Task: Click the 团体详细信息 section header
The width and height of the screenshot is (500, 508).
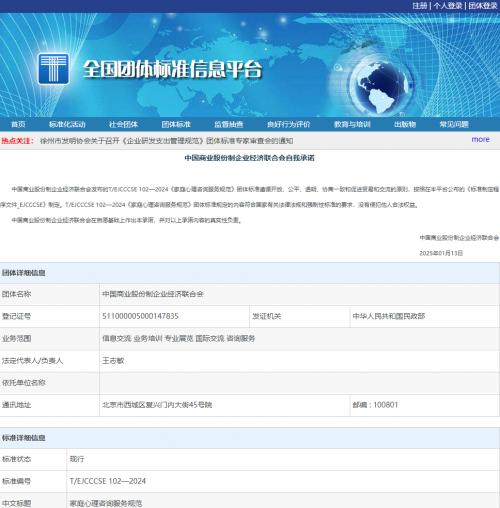Action: [23, 273]
